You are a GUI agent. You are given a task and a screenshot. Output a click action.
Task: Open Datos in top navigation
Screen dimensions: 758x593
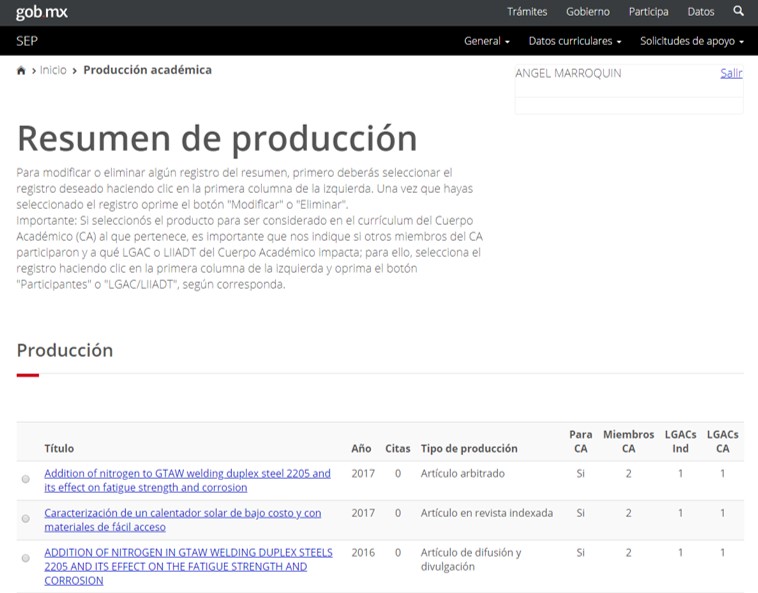click(701, 12)
